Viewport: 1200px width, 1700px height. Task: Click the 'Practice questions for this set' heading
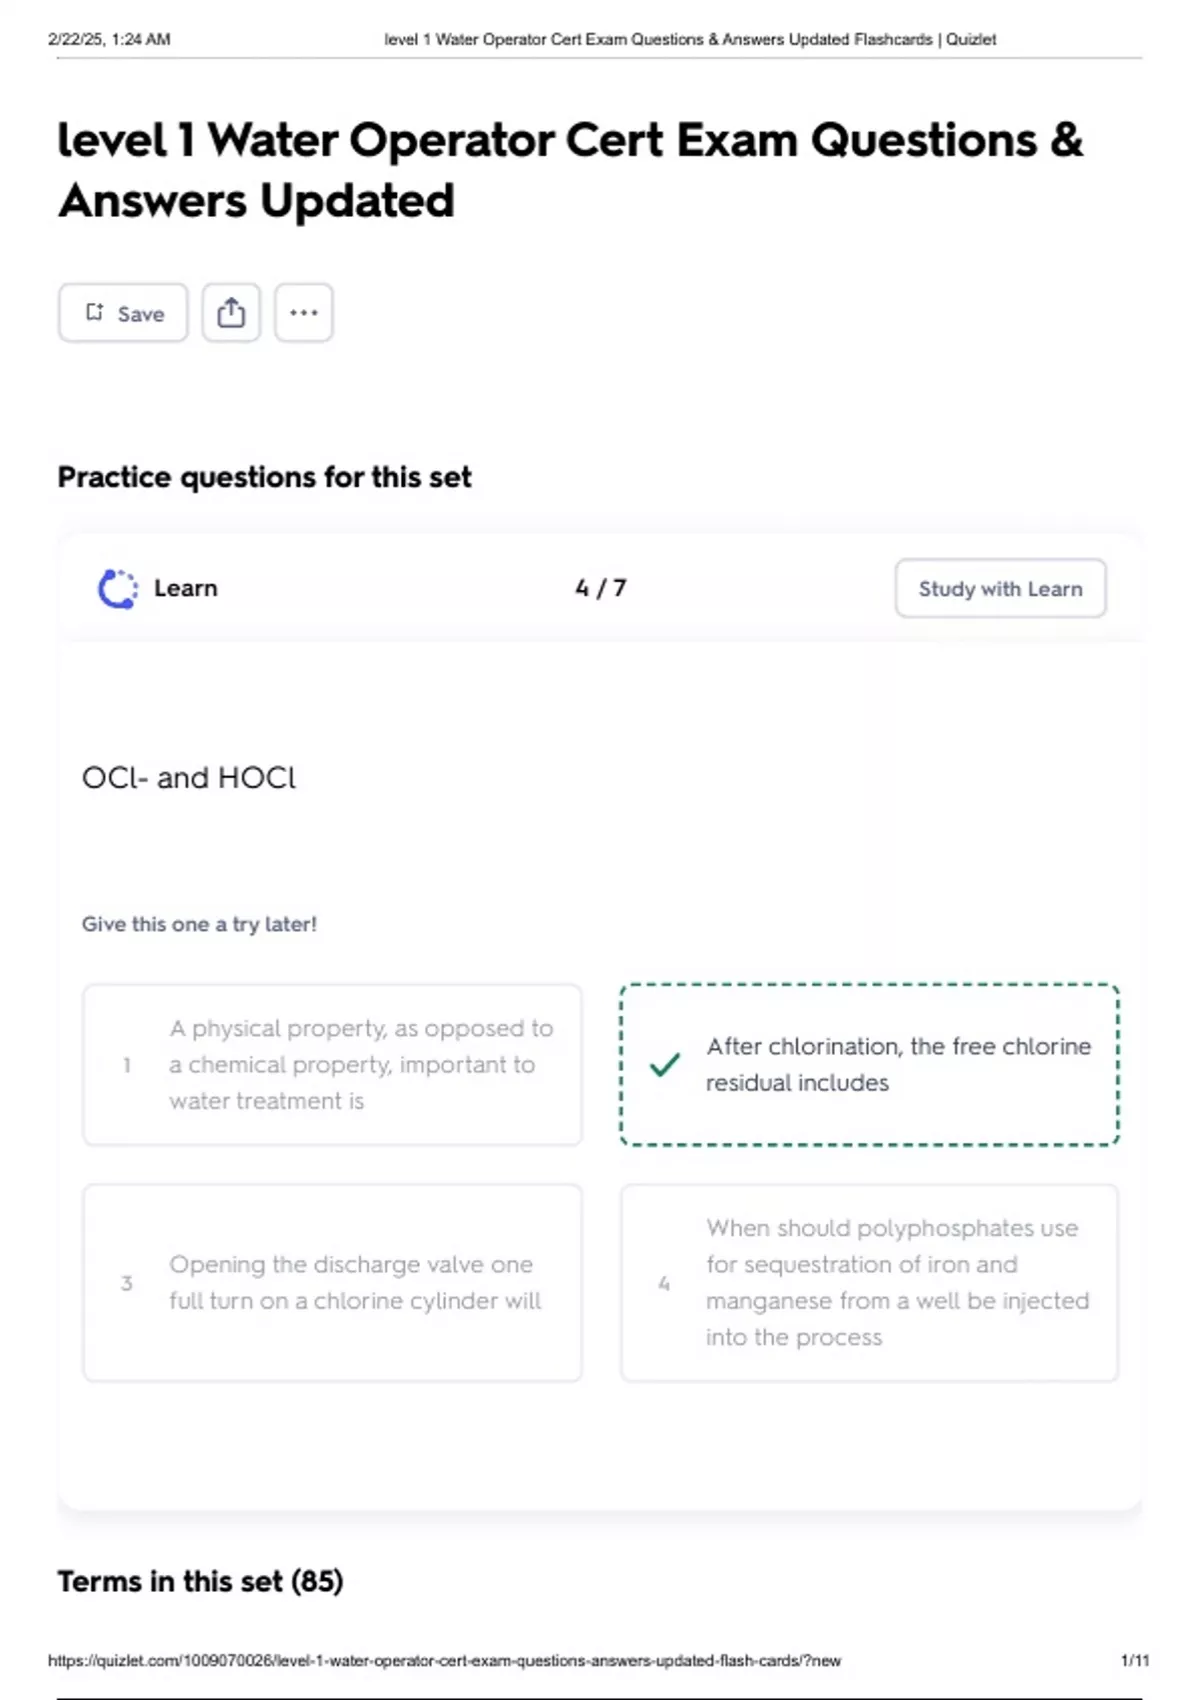264,477
